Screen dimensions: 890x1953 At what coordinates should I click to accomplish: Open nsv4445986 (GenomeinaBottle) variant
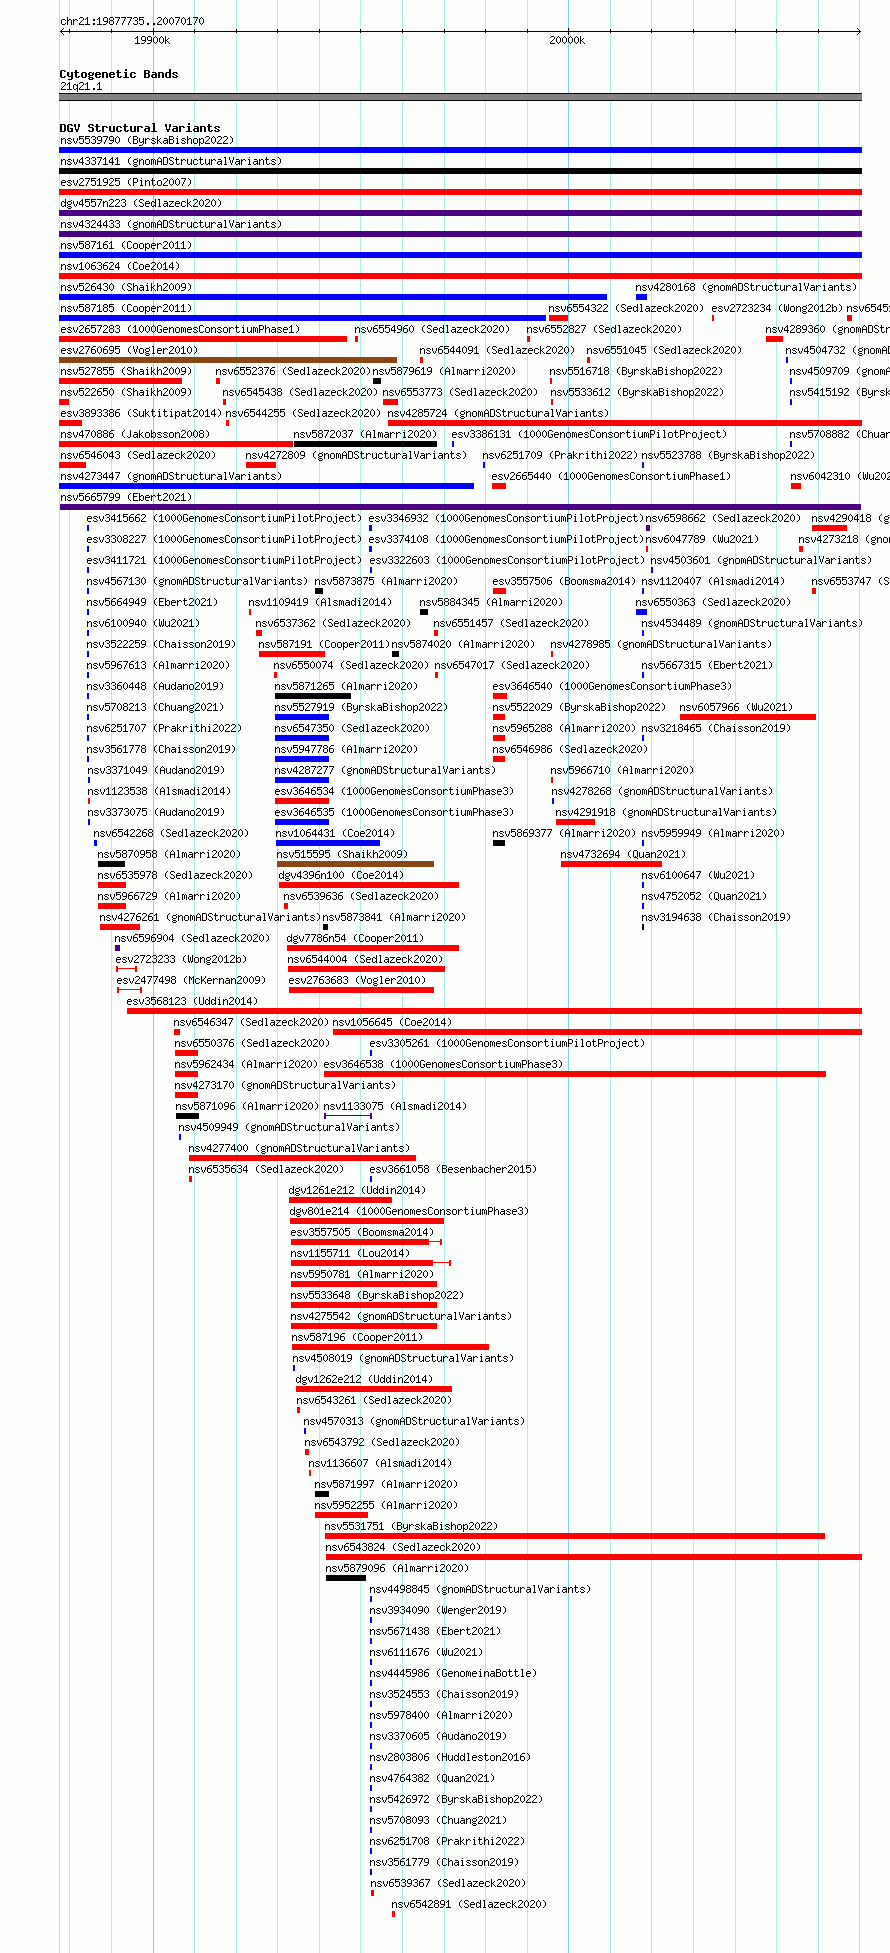(x=453, y=1673)
